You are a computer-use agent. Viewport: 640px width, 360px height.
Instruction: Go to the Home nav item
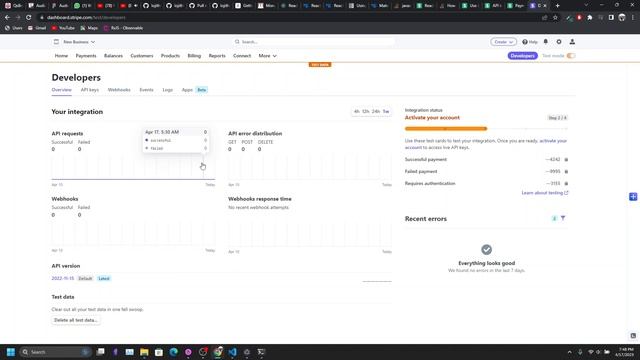(x=61, y=56)
